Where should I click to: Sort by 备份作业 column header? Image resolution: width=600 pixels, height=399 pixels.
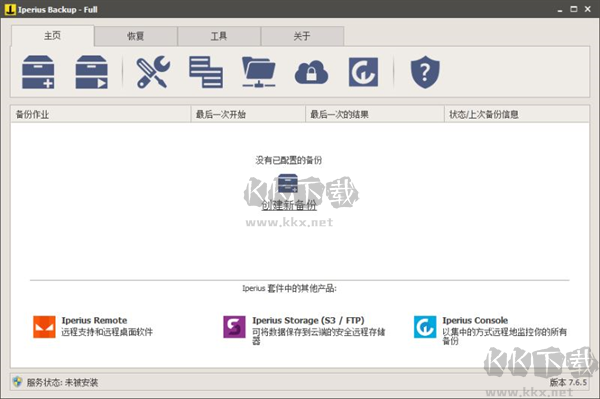click(x=101, y=114)
